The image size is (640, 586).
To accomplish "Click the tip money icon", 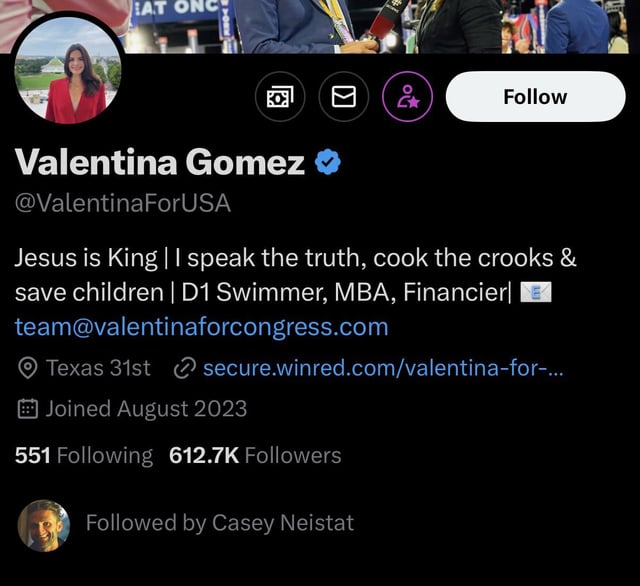I will tap(280, 97).
